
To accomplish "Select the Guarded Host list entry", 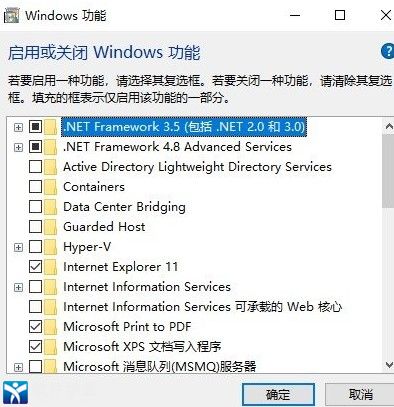I will point(104,227).
